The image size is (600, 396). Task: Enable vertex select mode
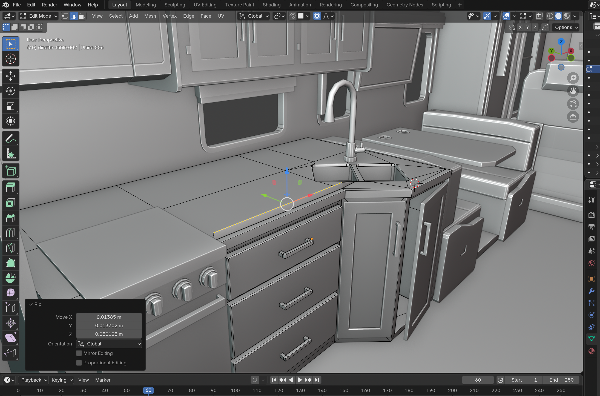65,16
